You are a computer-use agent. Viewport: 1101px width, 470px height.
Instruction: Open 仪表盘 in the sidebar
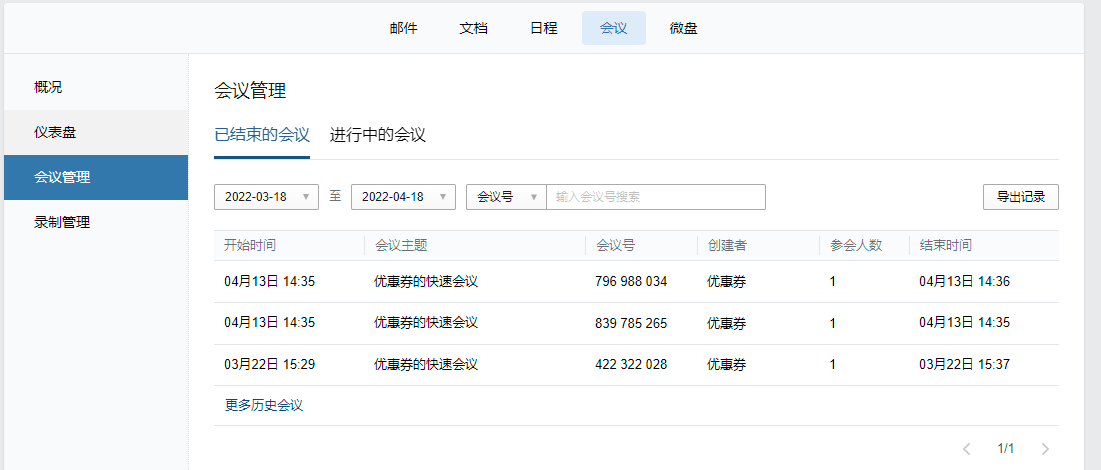tap(96, 133)
